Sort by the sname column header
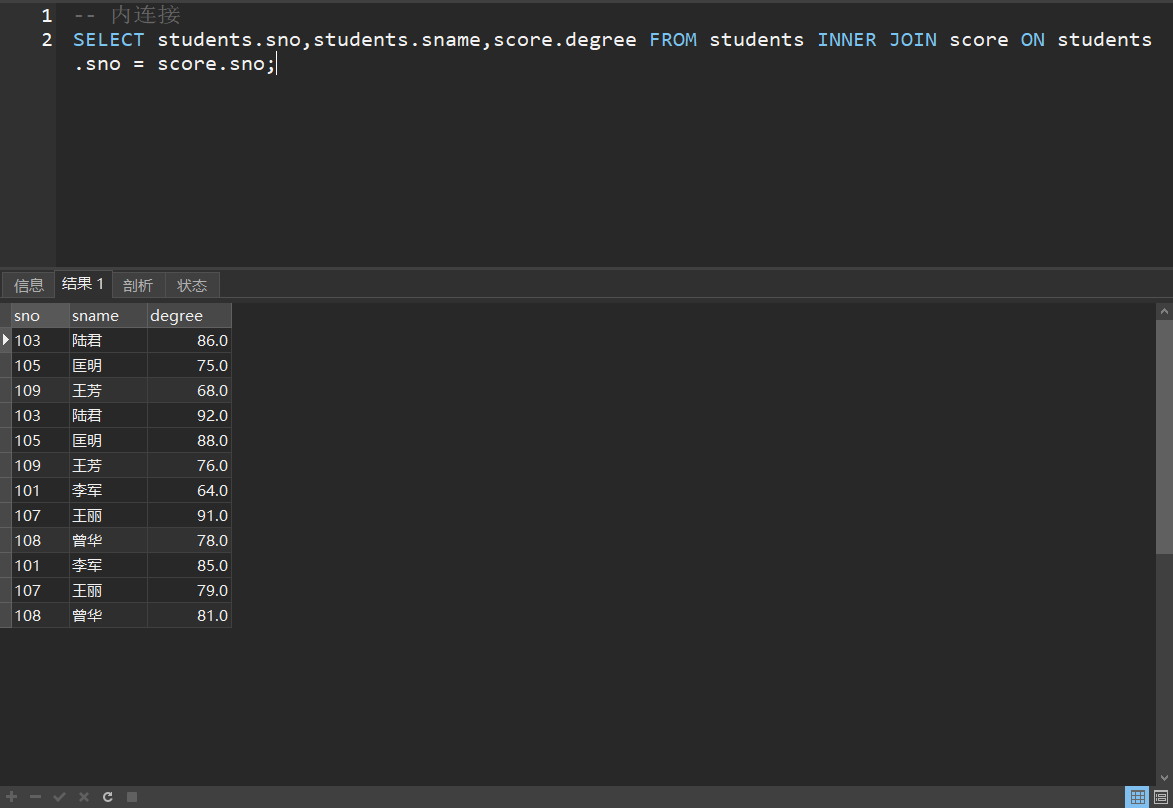The width and height of the screenshot is (1173, 808). (108, 316)
